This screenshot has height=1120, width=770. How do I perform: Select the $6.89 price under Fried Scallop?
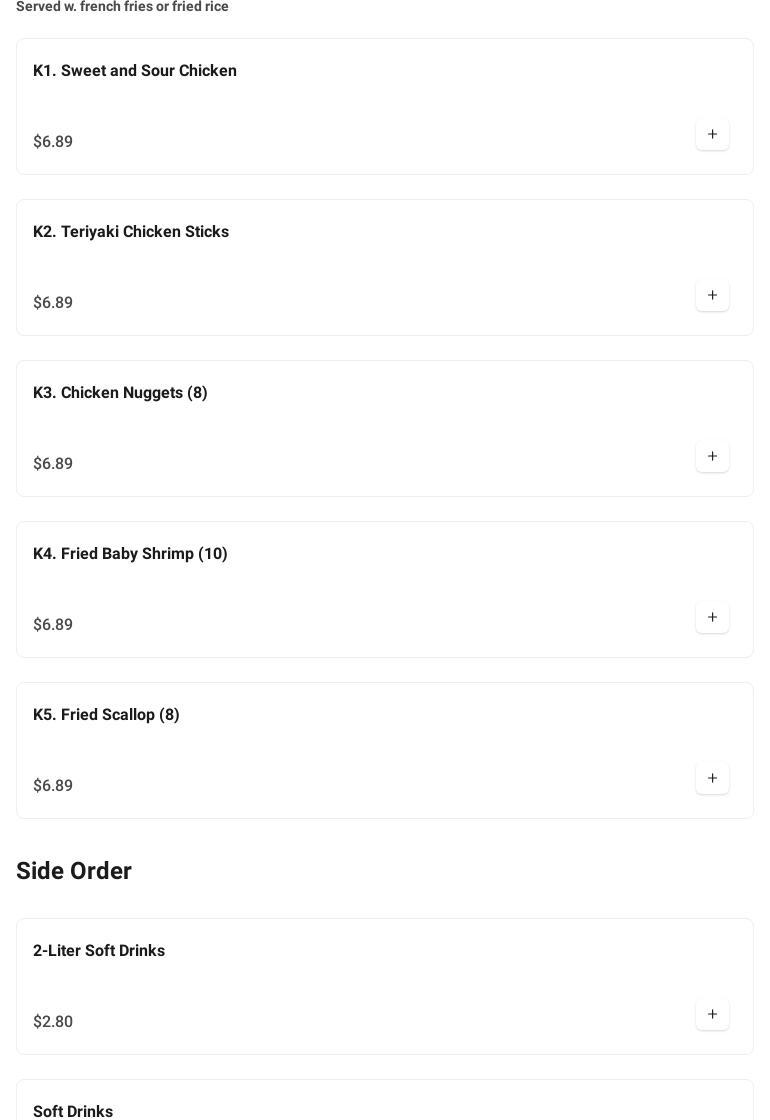53,786
